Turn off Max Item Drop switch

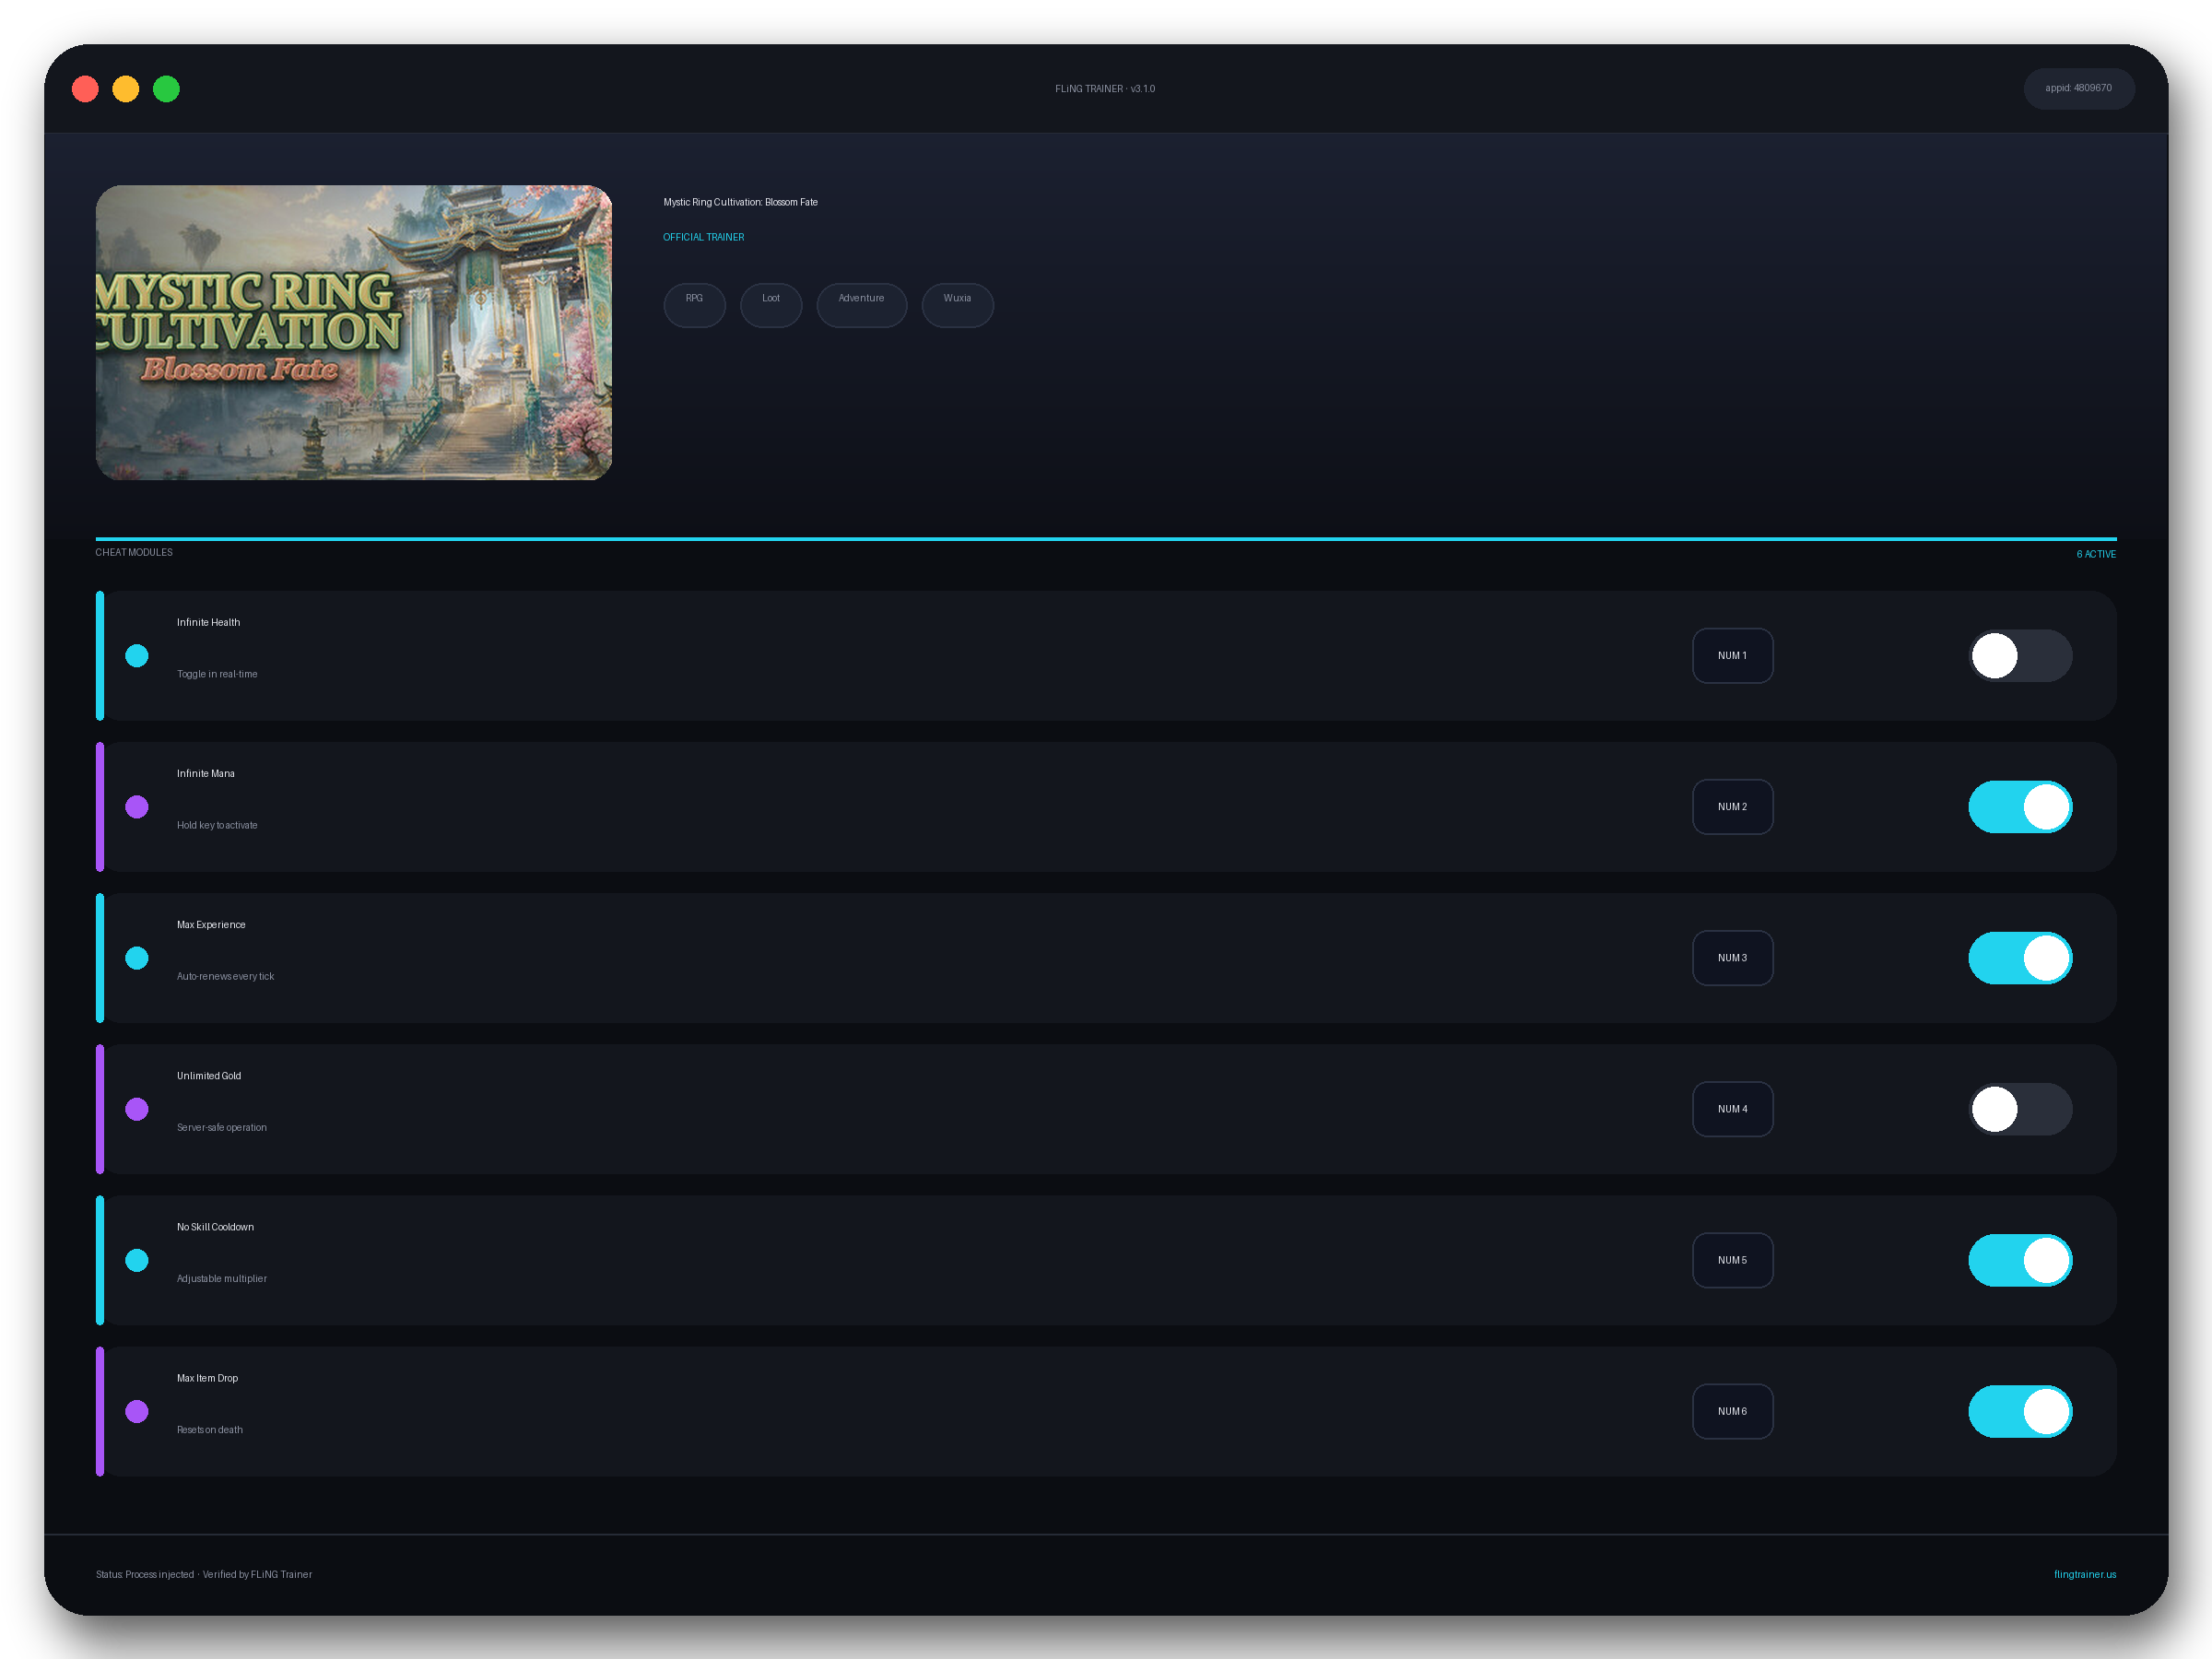pos(2020,1411)
